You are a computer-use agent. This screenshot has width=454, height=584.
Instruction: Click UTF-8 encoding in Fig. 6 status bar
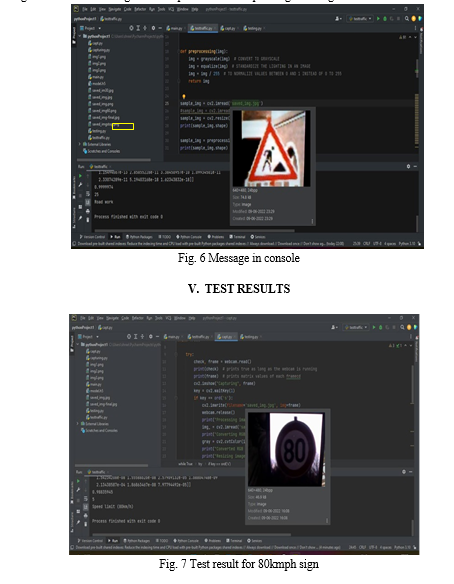(377, 244)
